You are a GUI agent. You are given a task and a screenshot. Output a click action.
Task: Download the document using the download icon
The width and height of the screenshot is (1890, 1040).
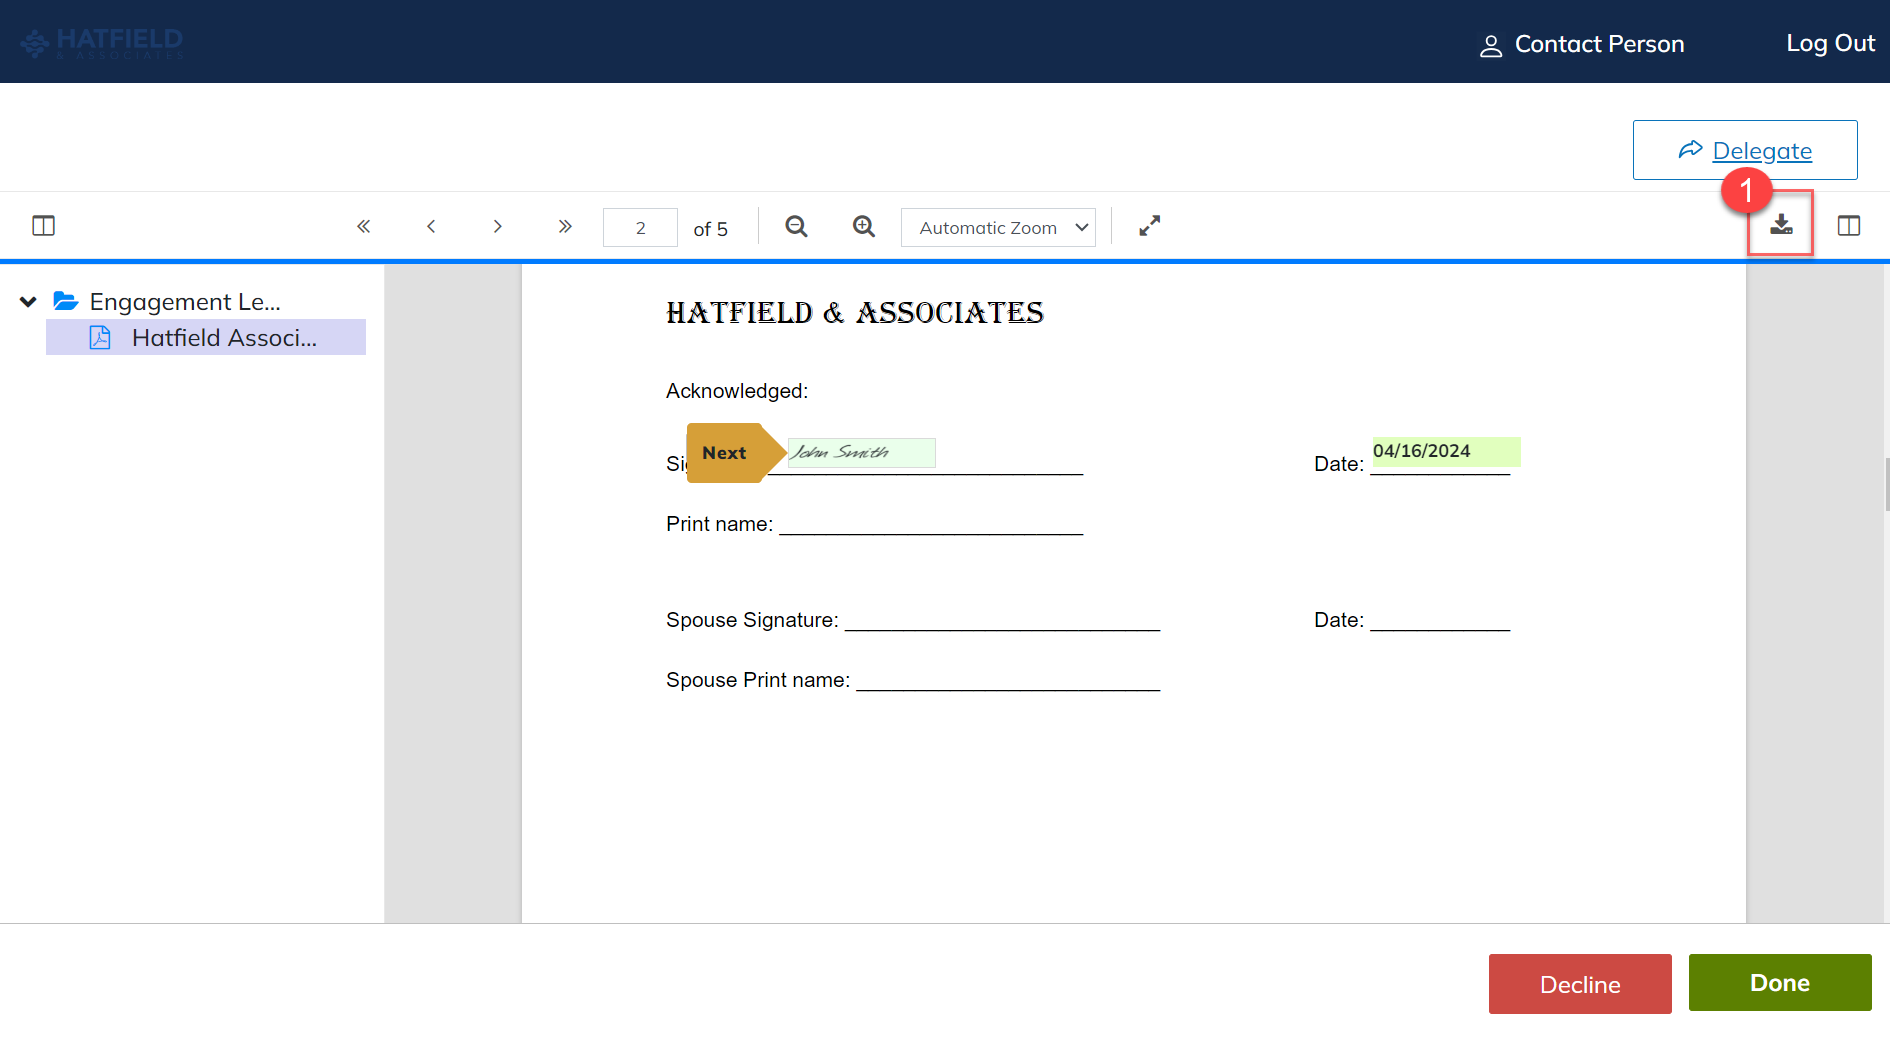1780,225
